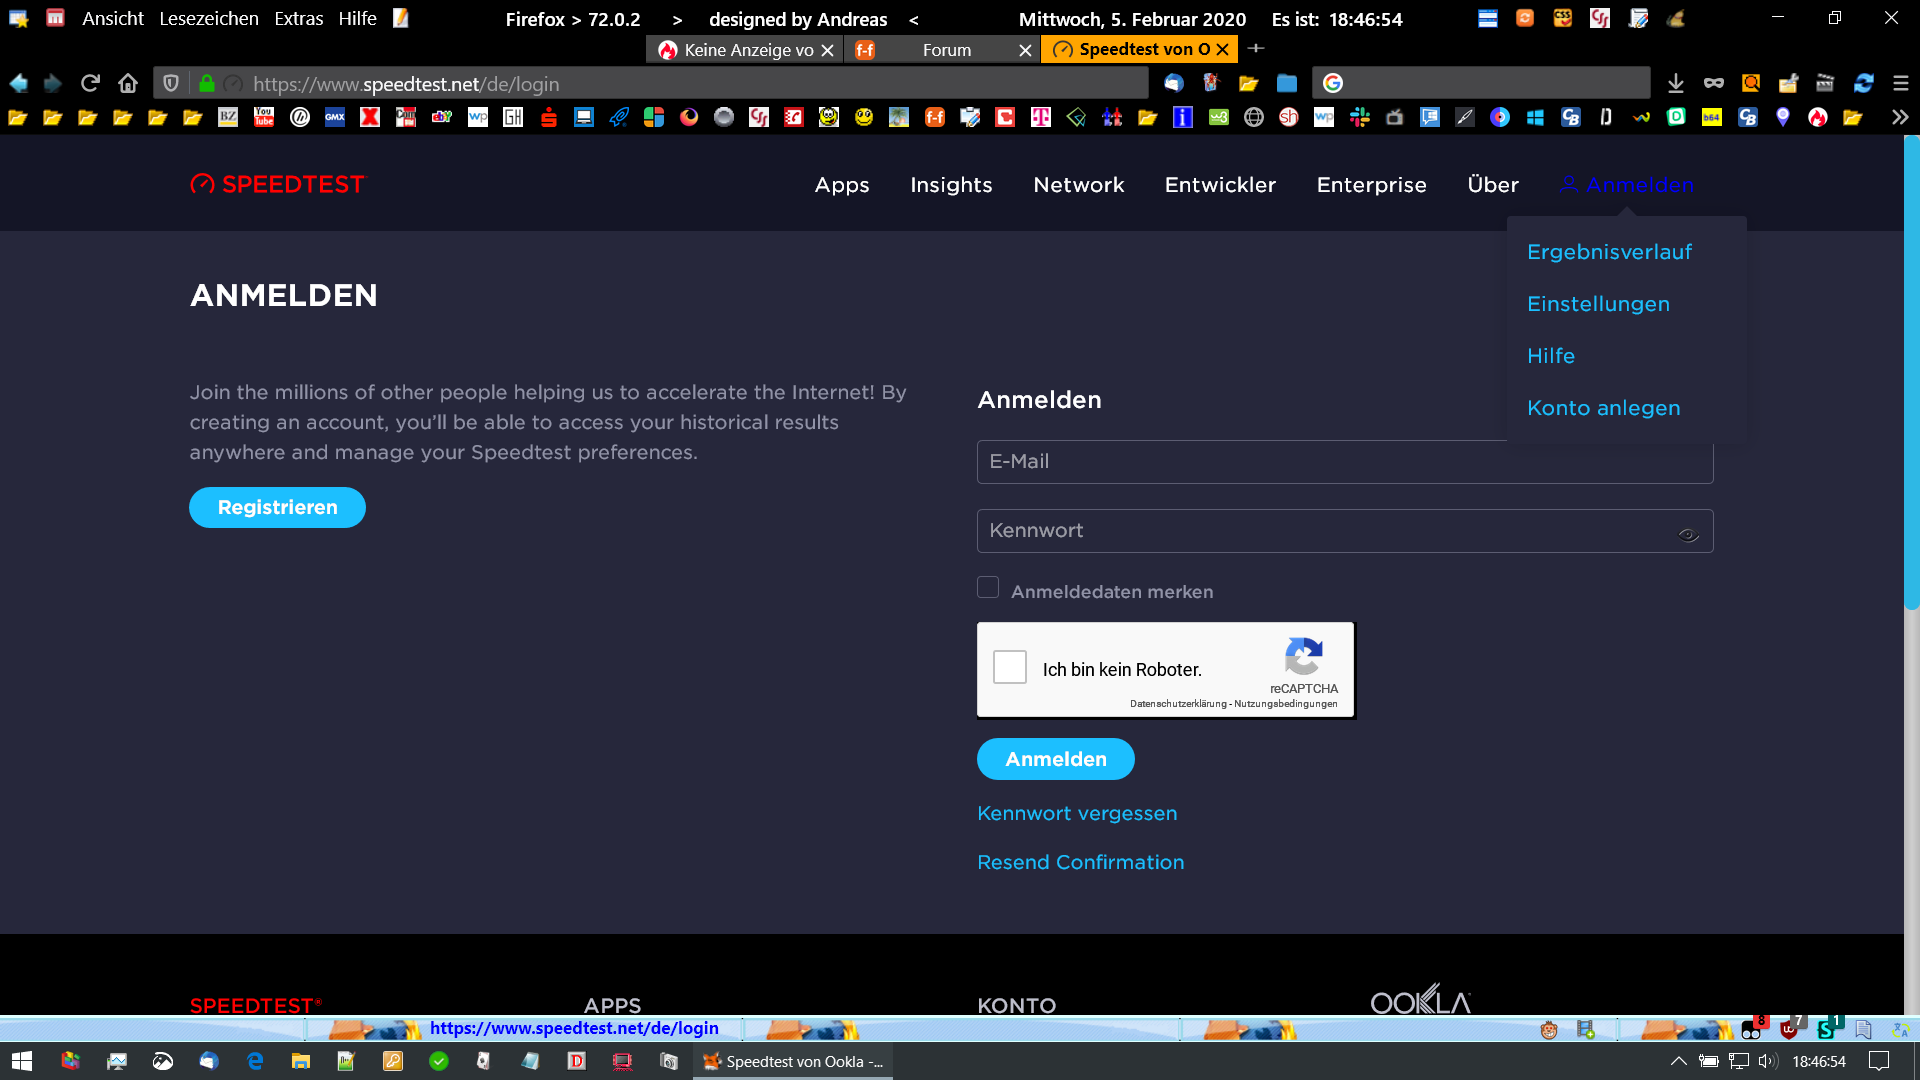The width and height of the screenshot is (1920, 1080).
Task: Expand the system tray hidden icons
Action: (1678, 1061)
